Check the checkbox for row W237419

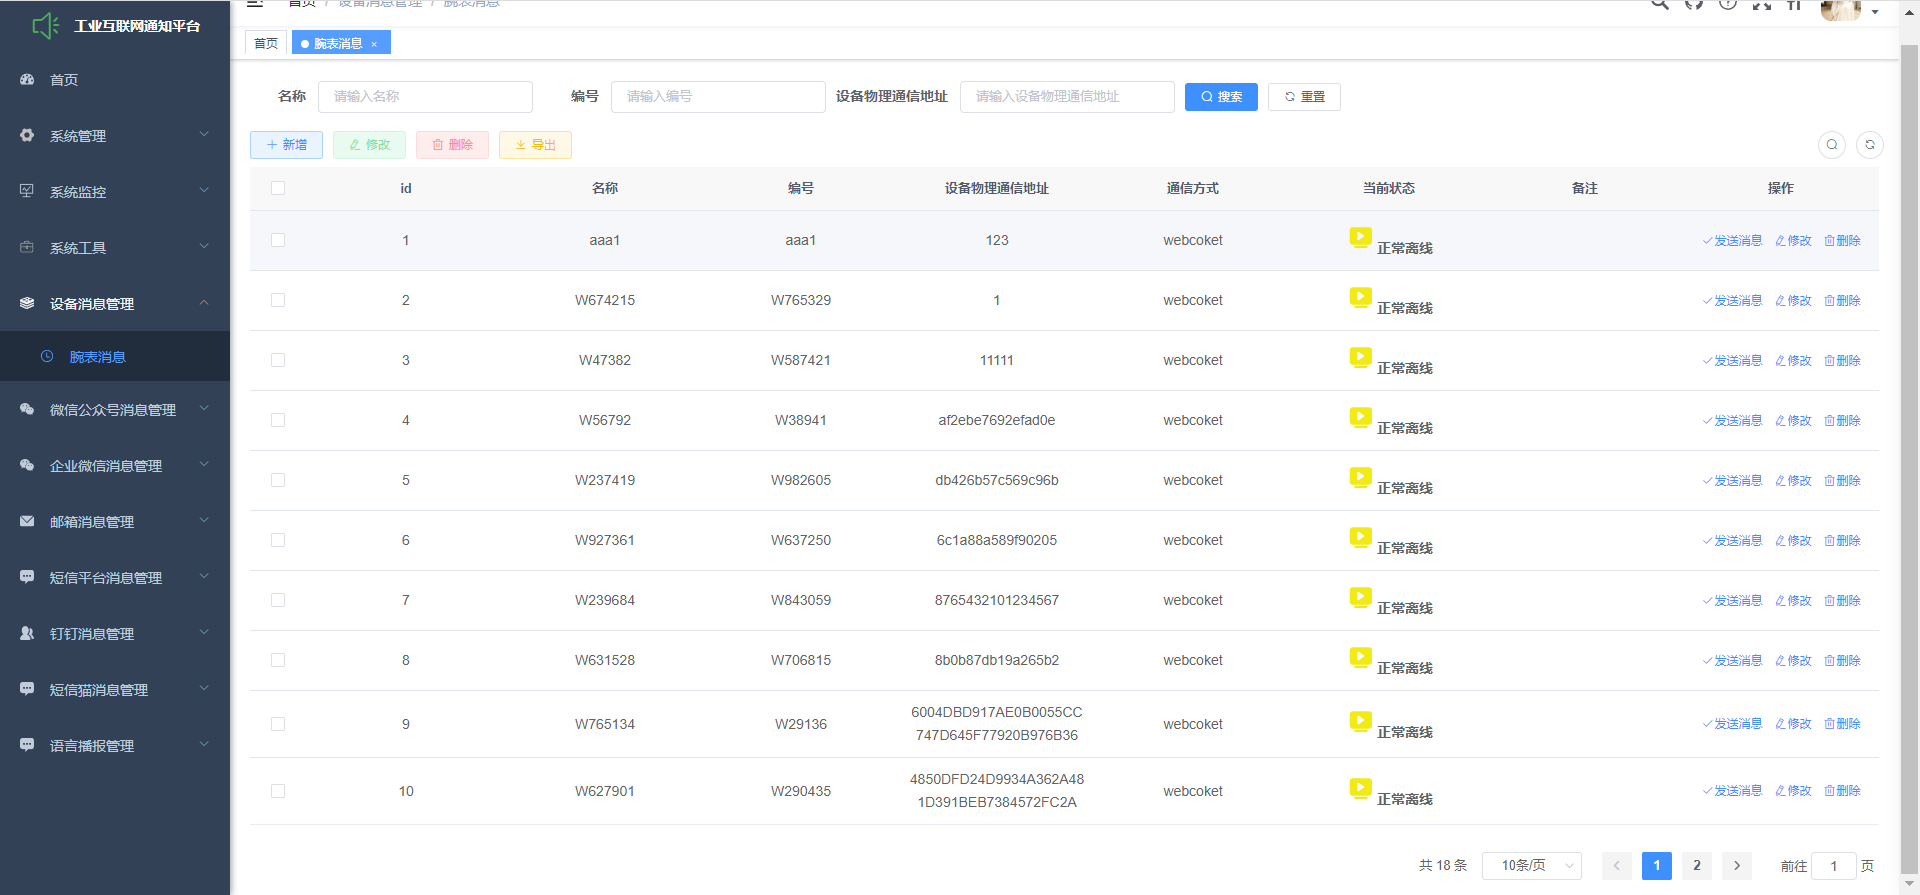(278, 480)
